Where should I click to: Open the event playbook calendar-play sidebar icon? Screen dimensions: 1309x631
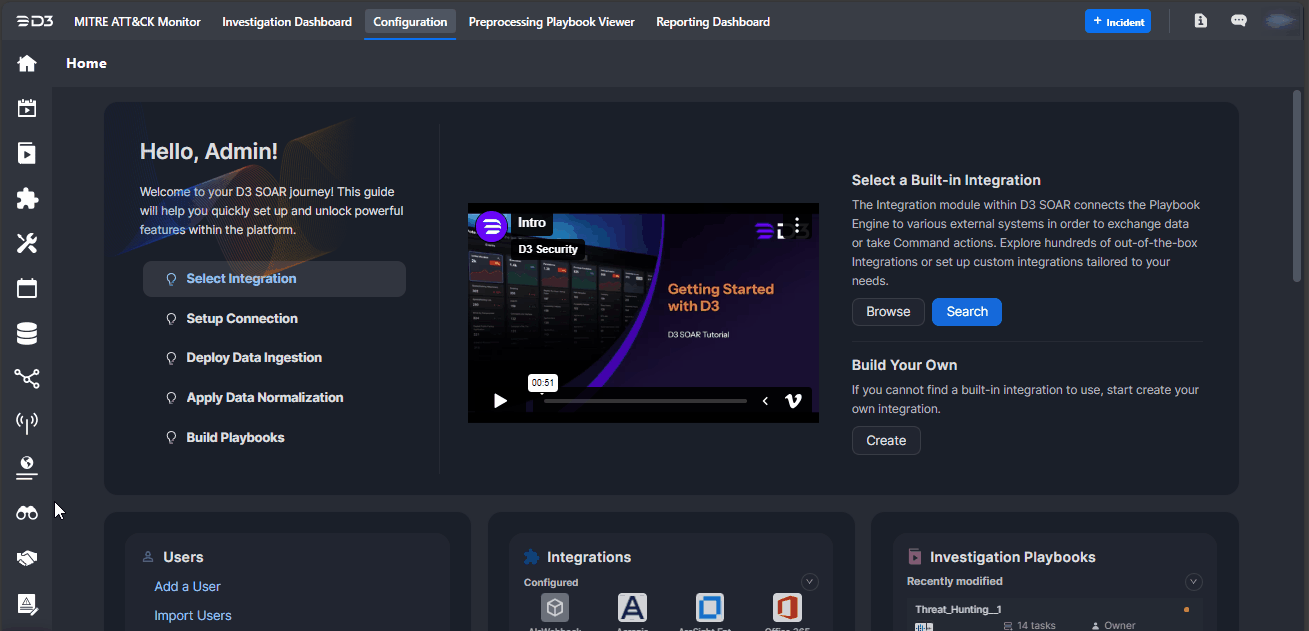pos(27,108)
